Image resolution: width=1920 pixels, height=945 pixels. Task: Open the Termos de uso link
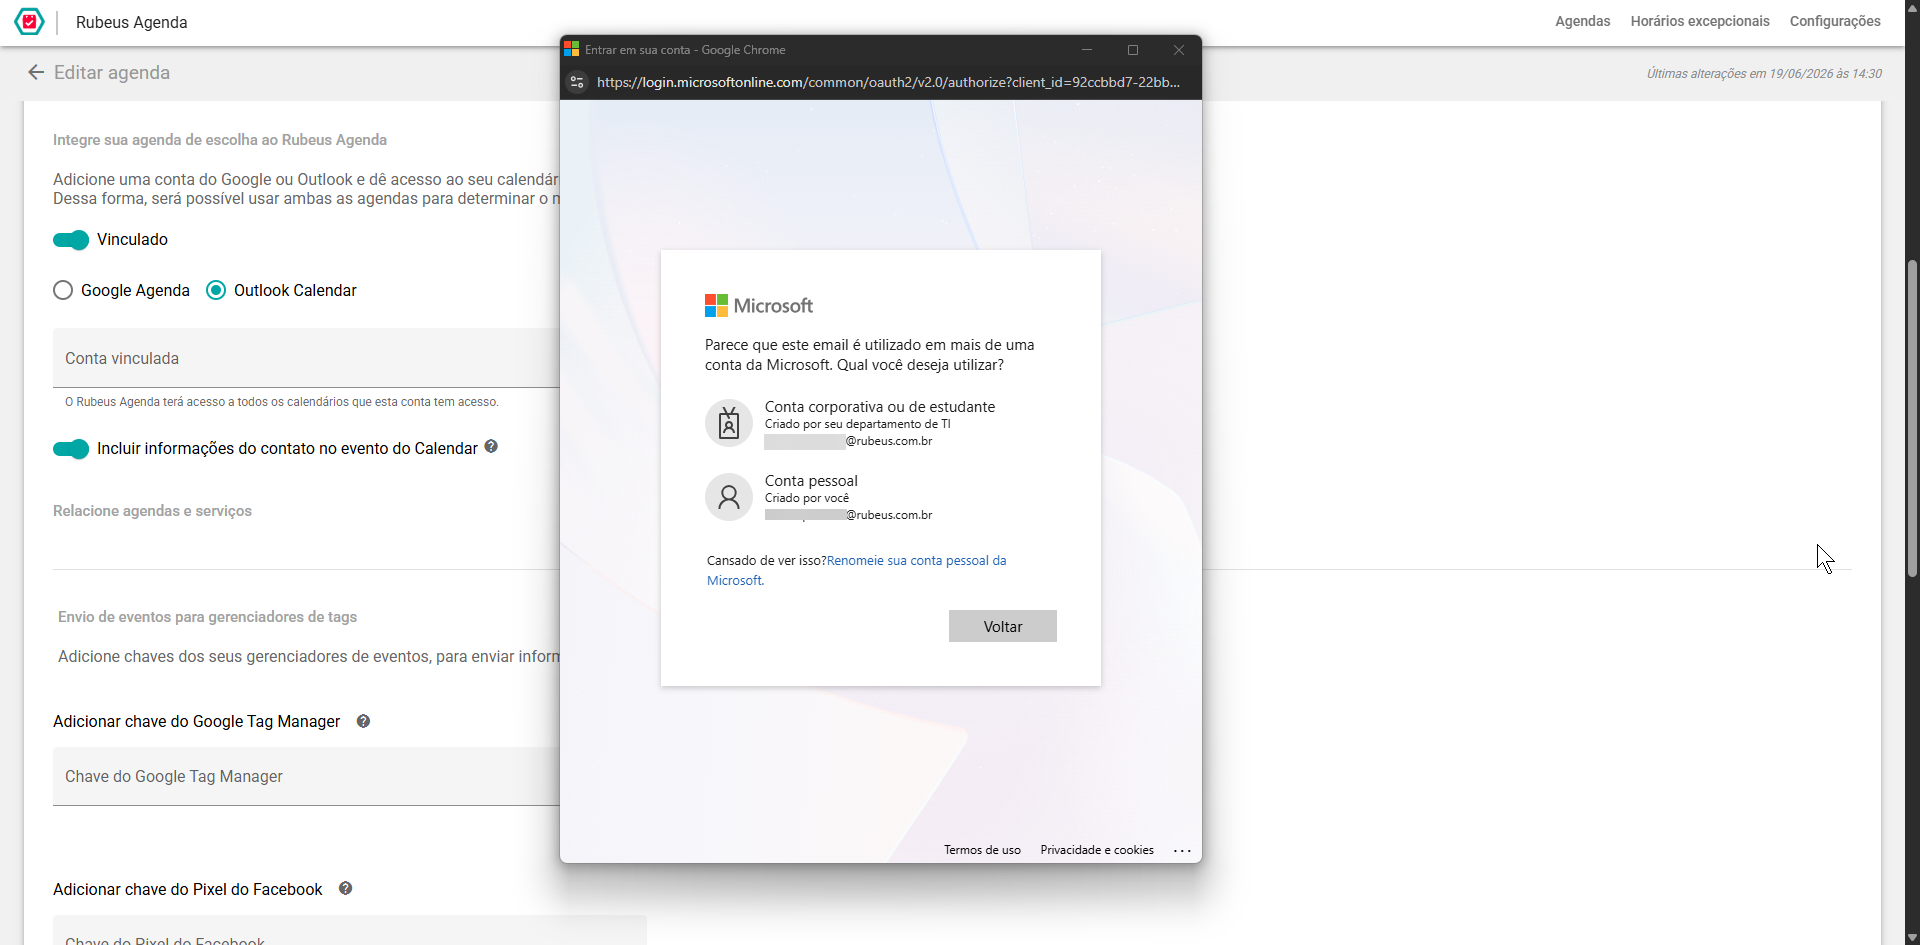click(982, 850)
